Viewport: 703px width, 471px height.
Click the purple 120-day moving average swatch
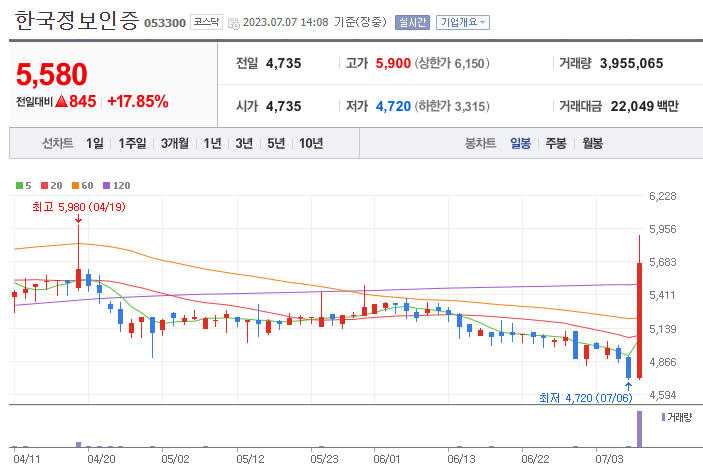pyautogui.click(x=106, y=186)
